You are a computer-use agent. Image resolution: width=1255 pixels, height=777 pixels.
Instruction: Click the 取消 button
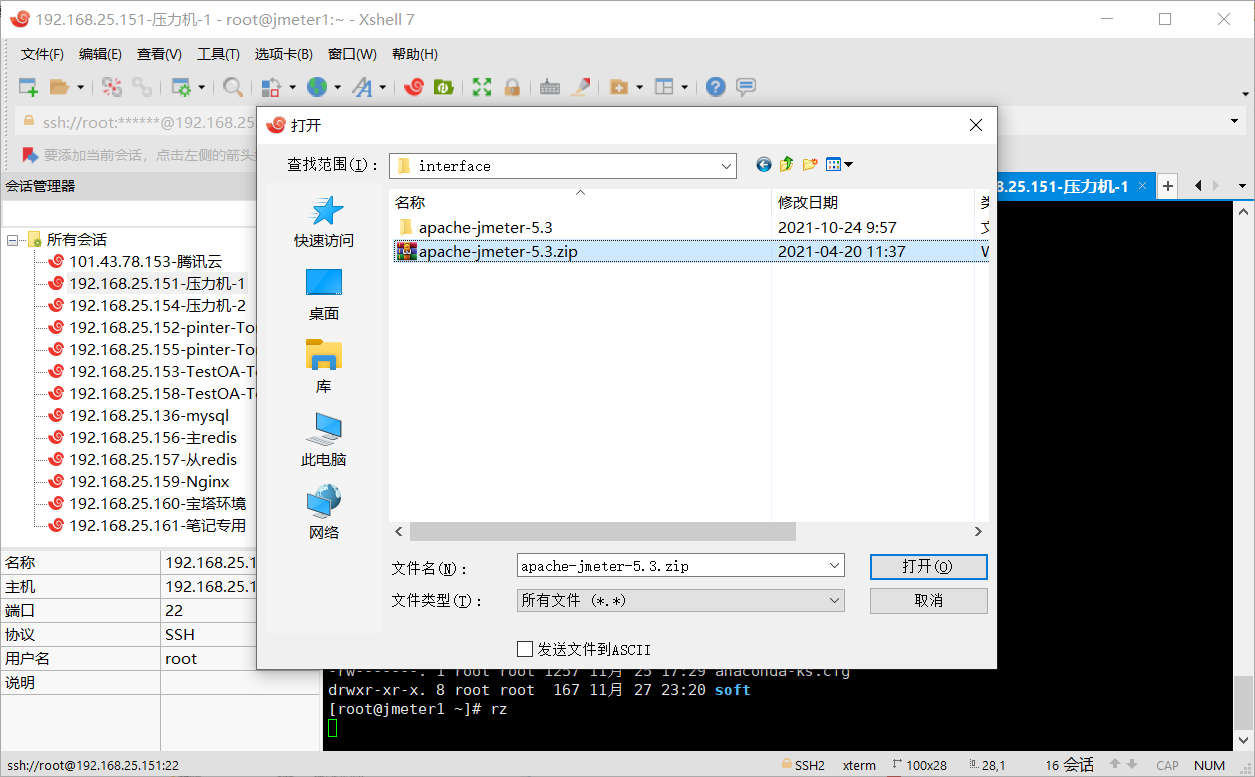pos(928,601)
